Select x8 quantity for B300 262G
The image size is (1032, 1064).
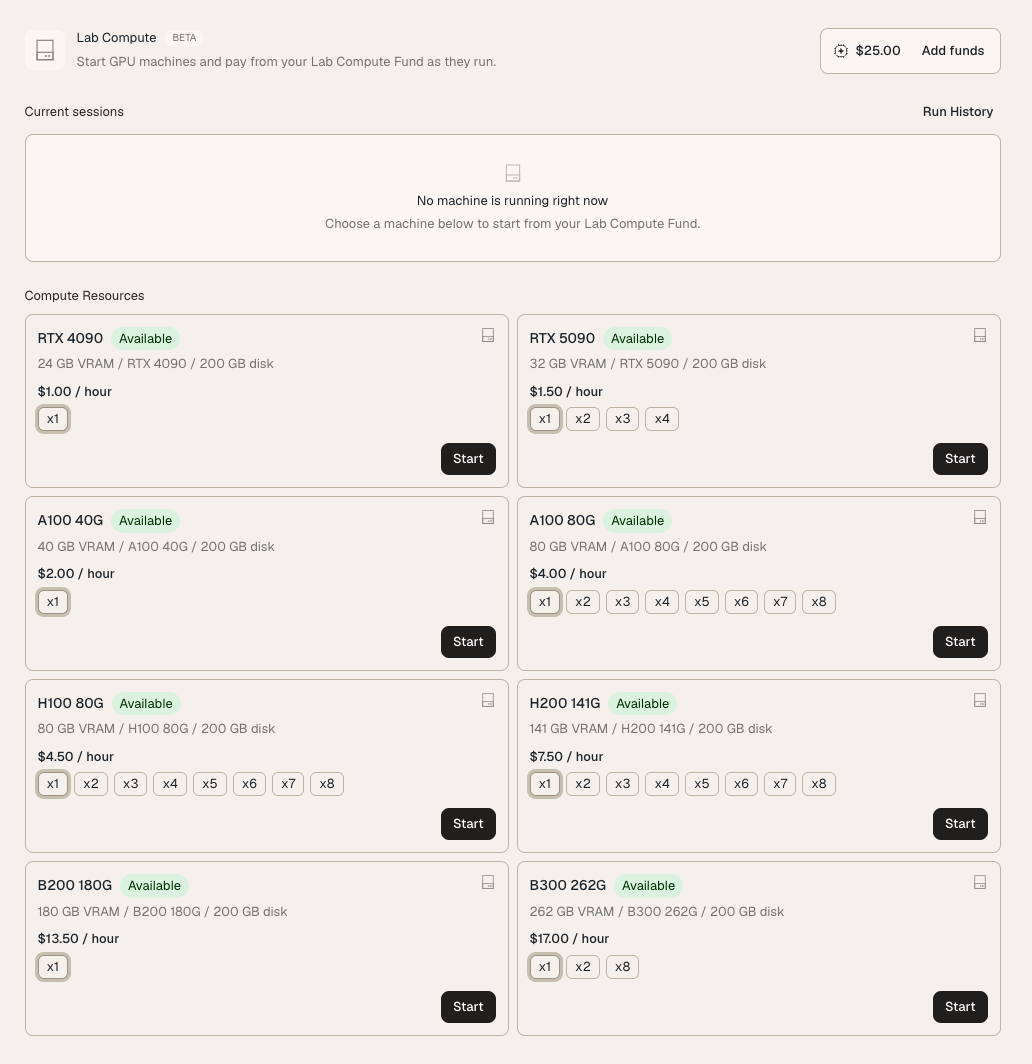coord(622,967)
